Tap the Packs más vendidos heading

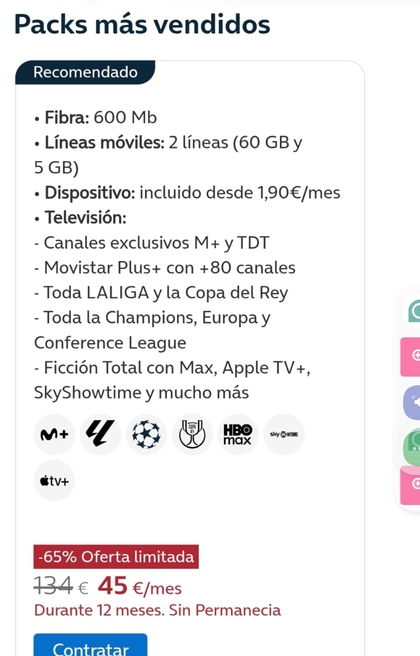coord(142,24)
